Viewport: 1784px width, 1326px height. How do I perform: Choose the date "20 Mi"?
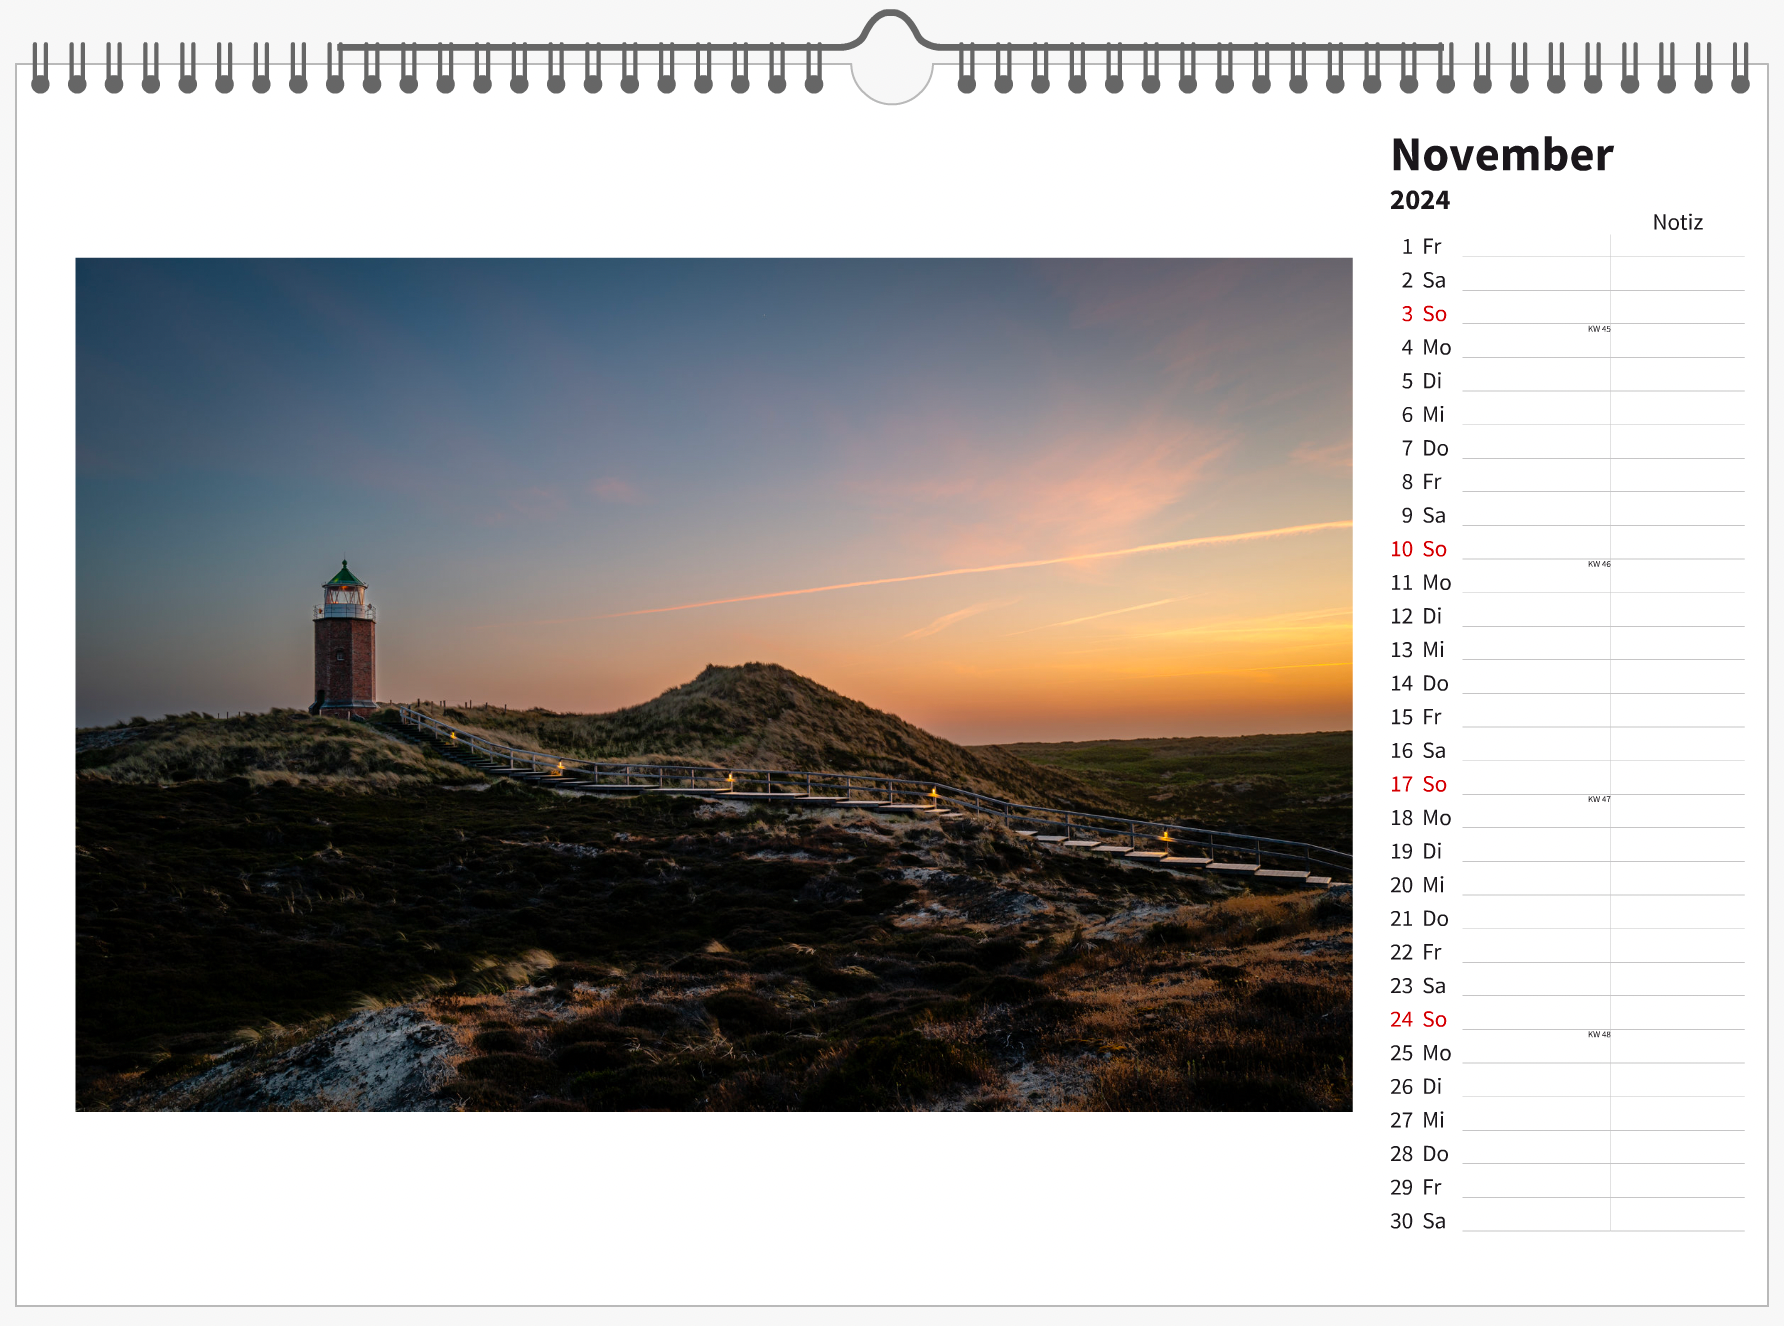tap(1417, 885)
